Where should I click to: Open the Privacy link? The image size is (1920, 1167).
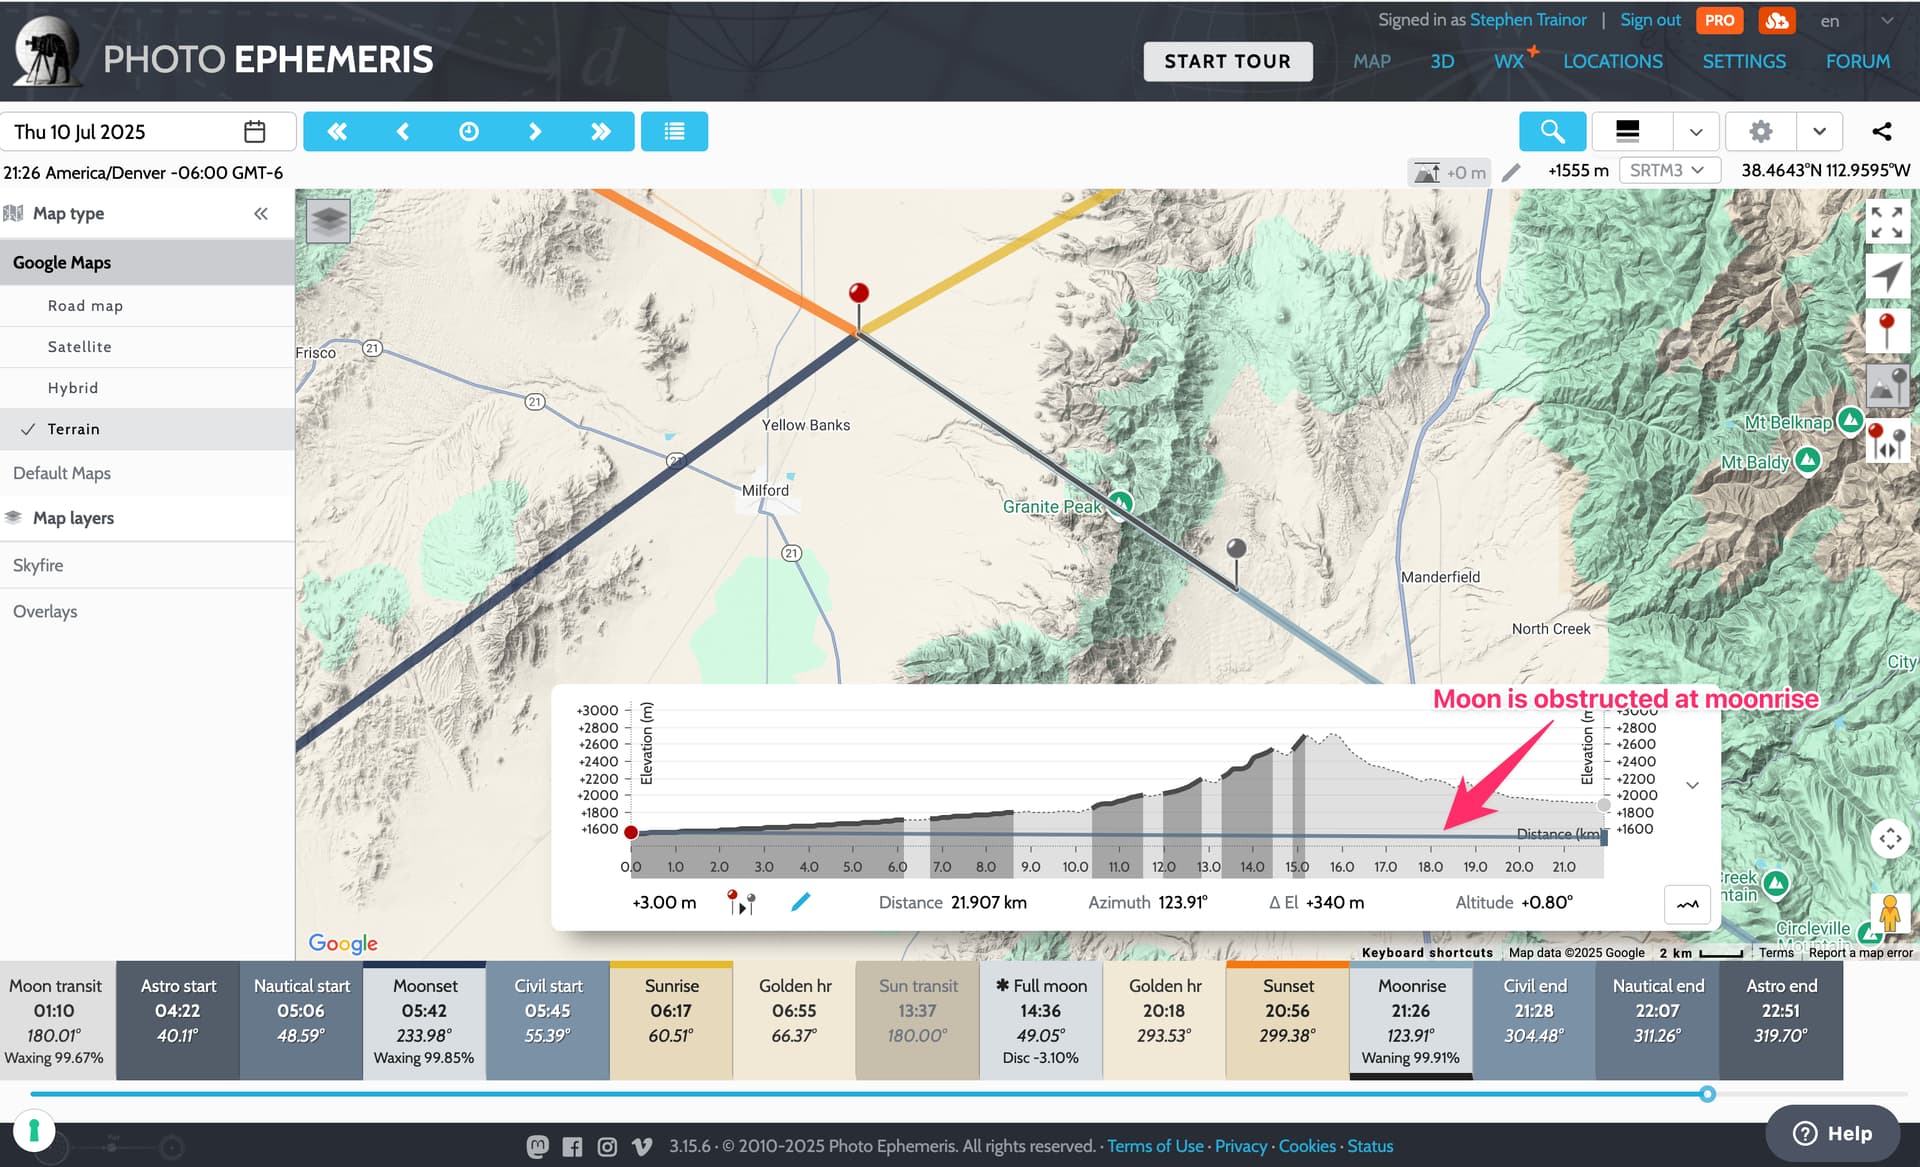(x=1241, y=1146)
